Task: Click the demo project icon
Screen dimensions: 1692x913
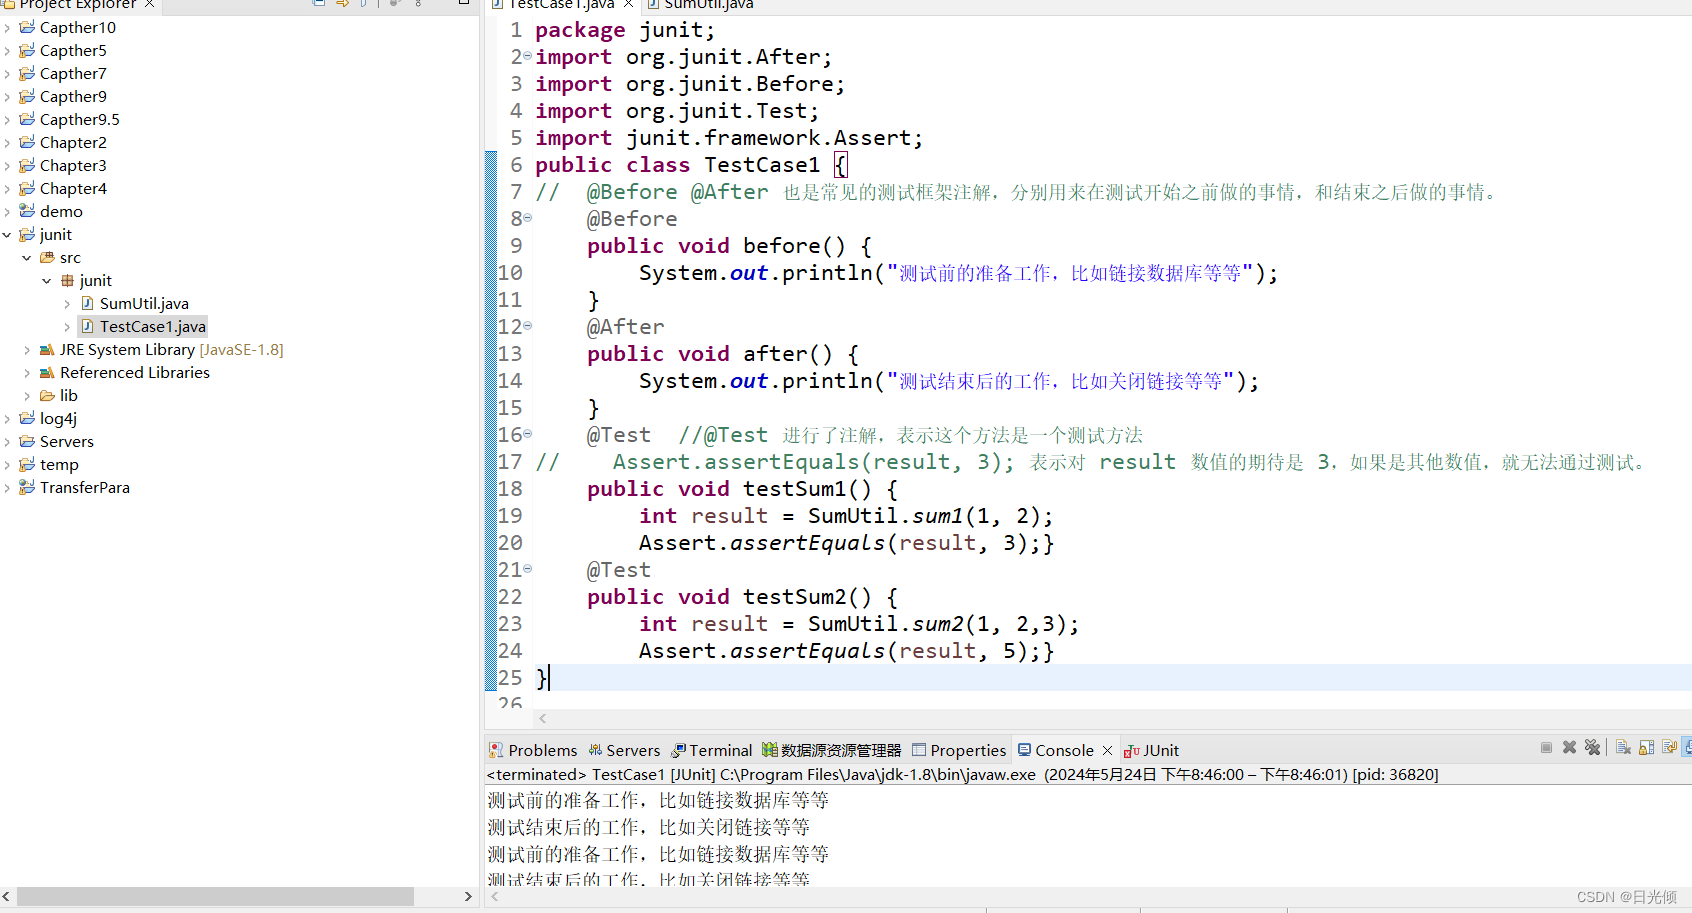Action: [x=27, y=211]
